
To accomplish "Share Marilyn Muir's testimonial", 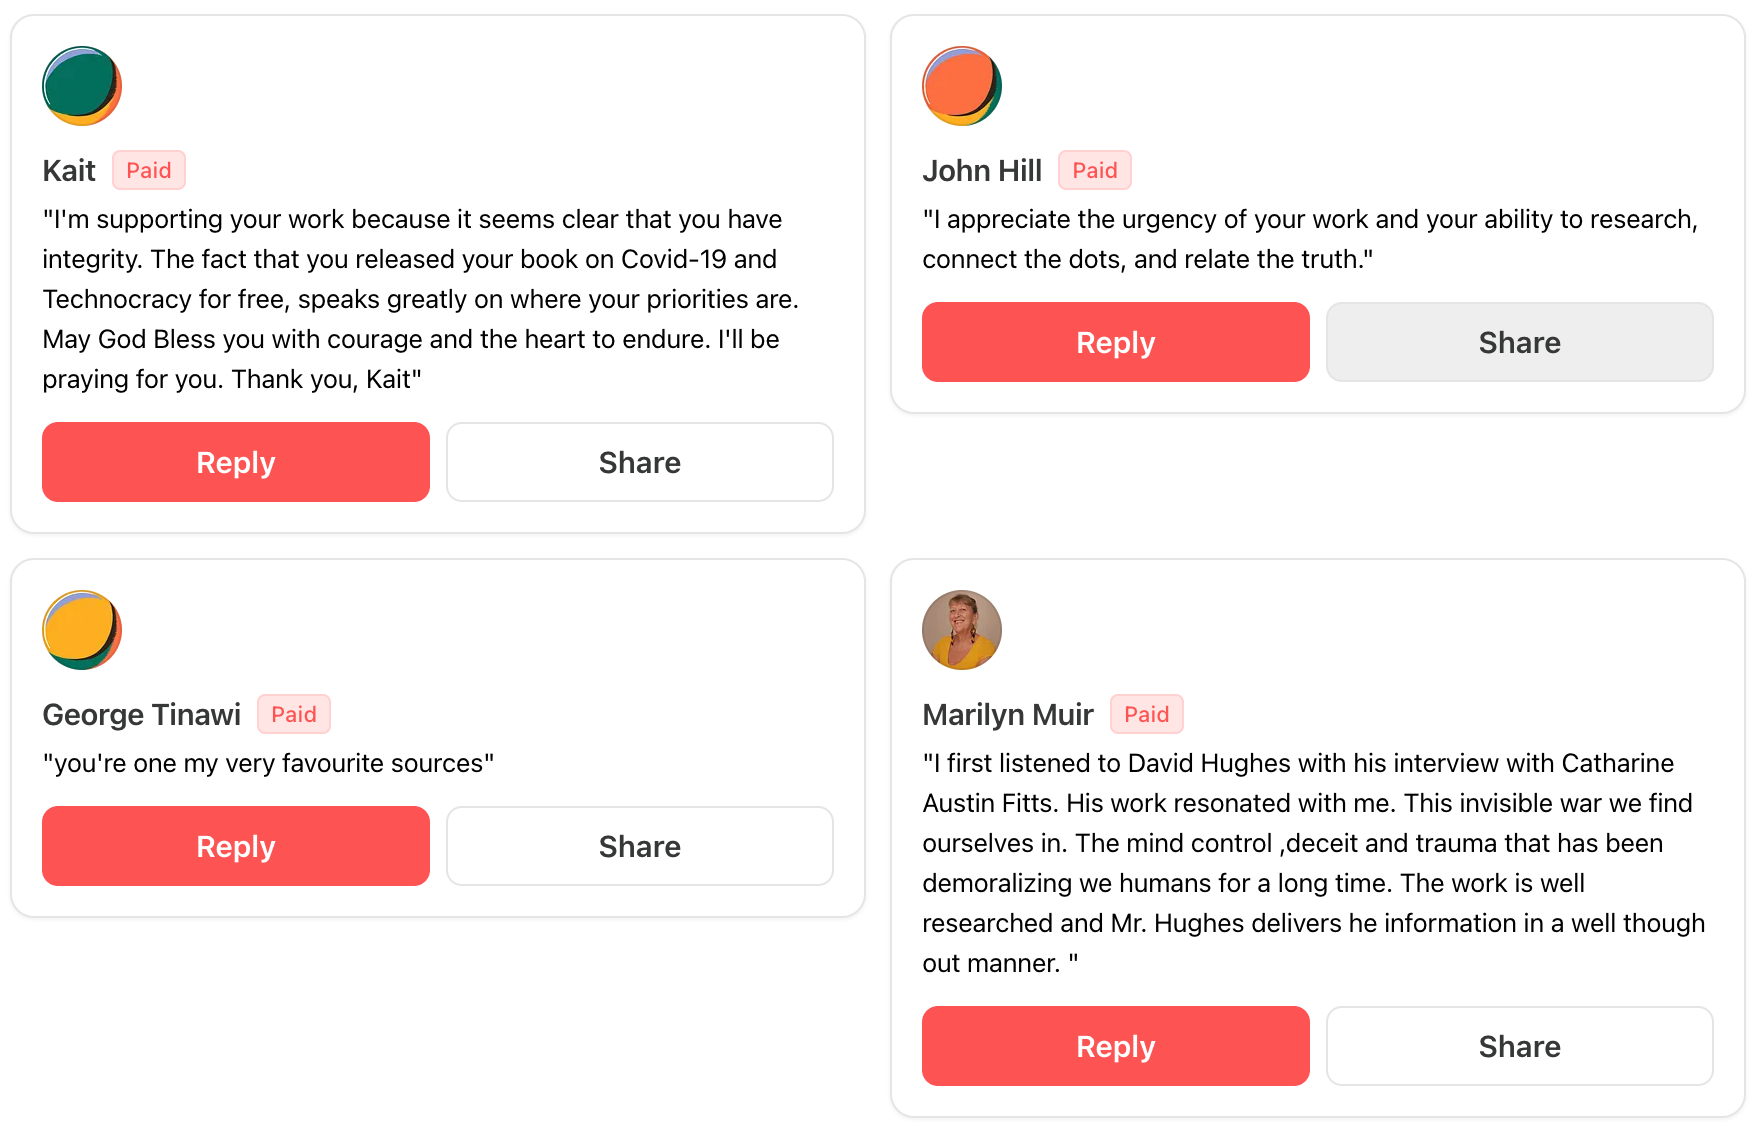I will (x=1520, y=1046).
